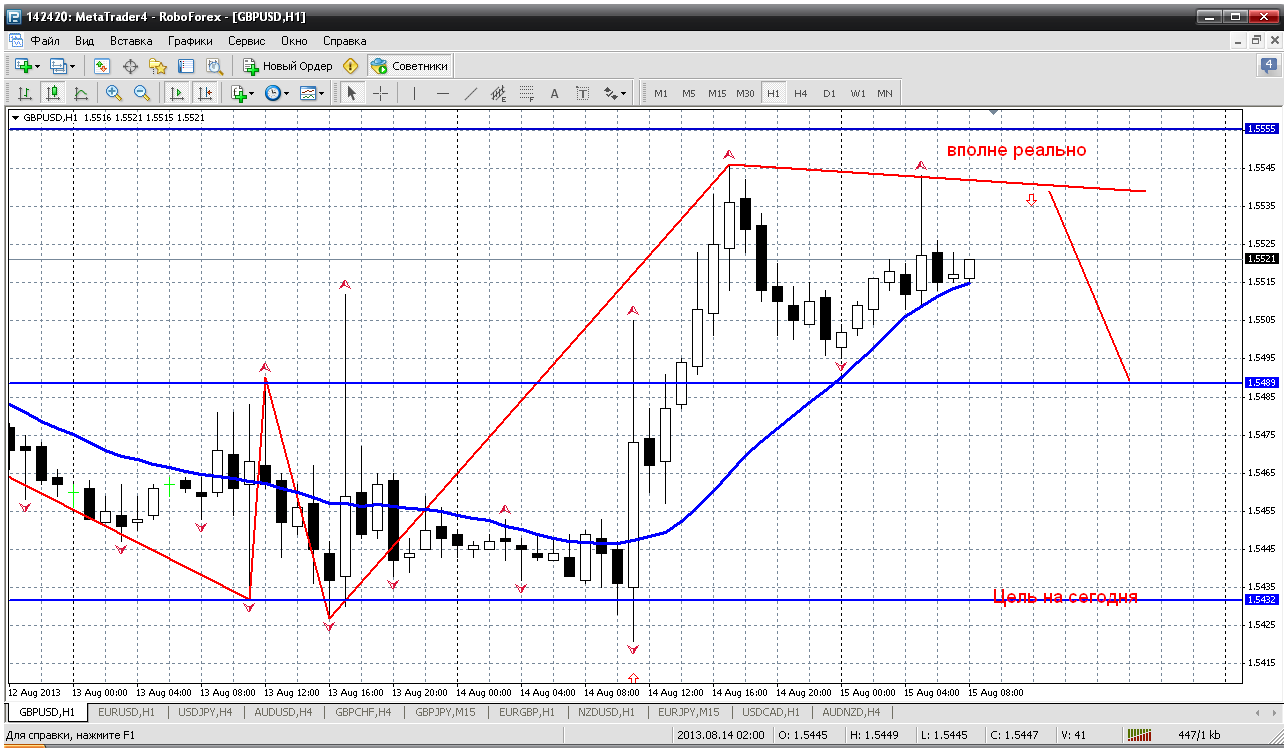Select the text tool A
Screen dimensions: 1288x748
point(555,93)
